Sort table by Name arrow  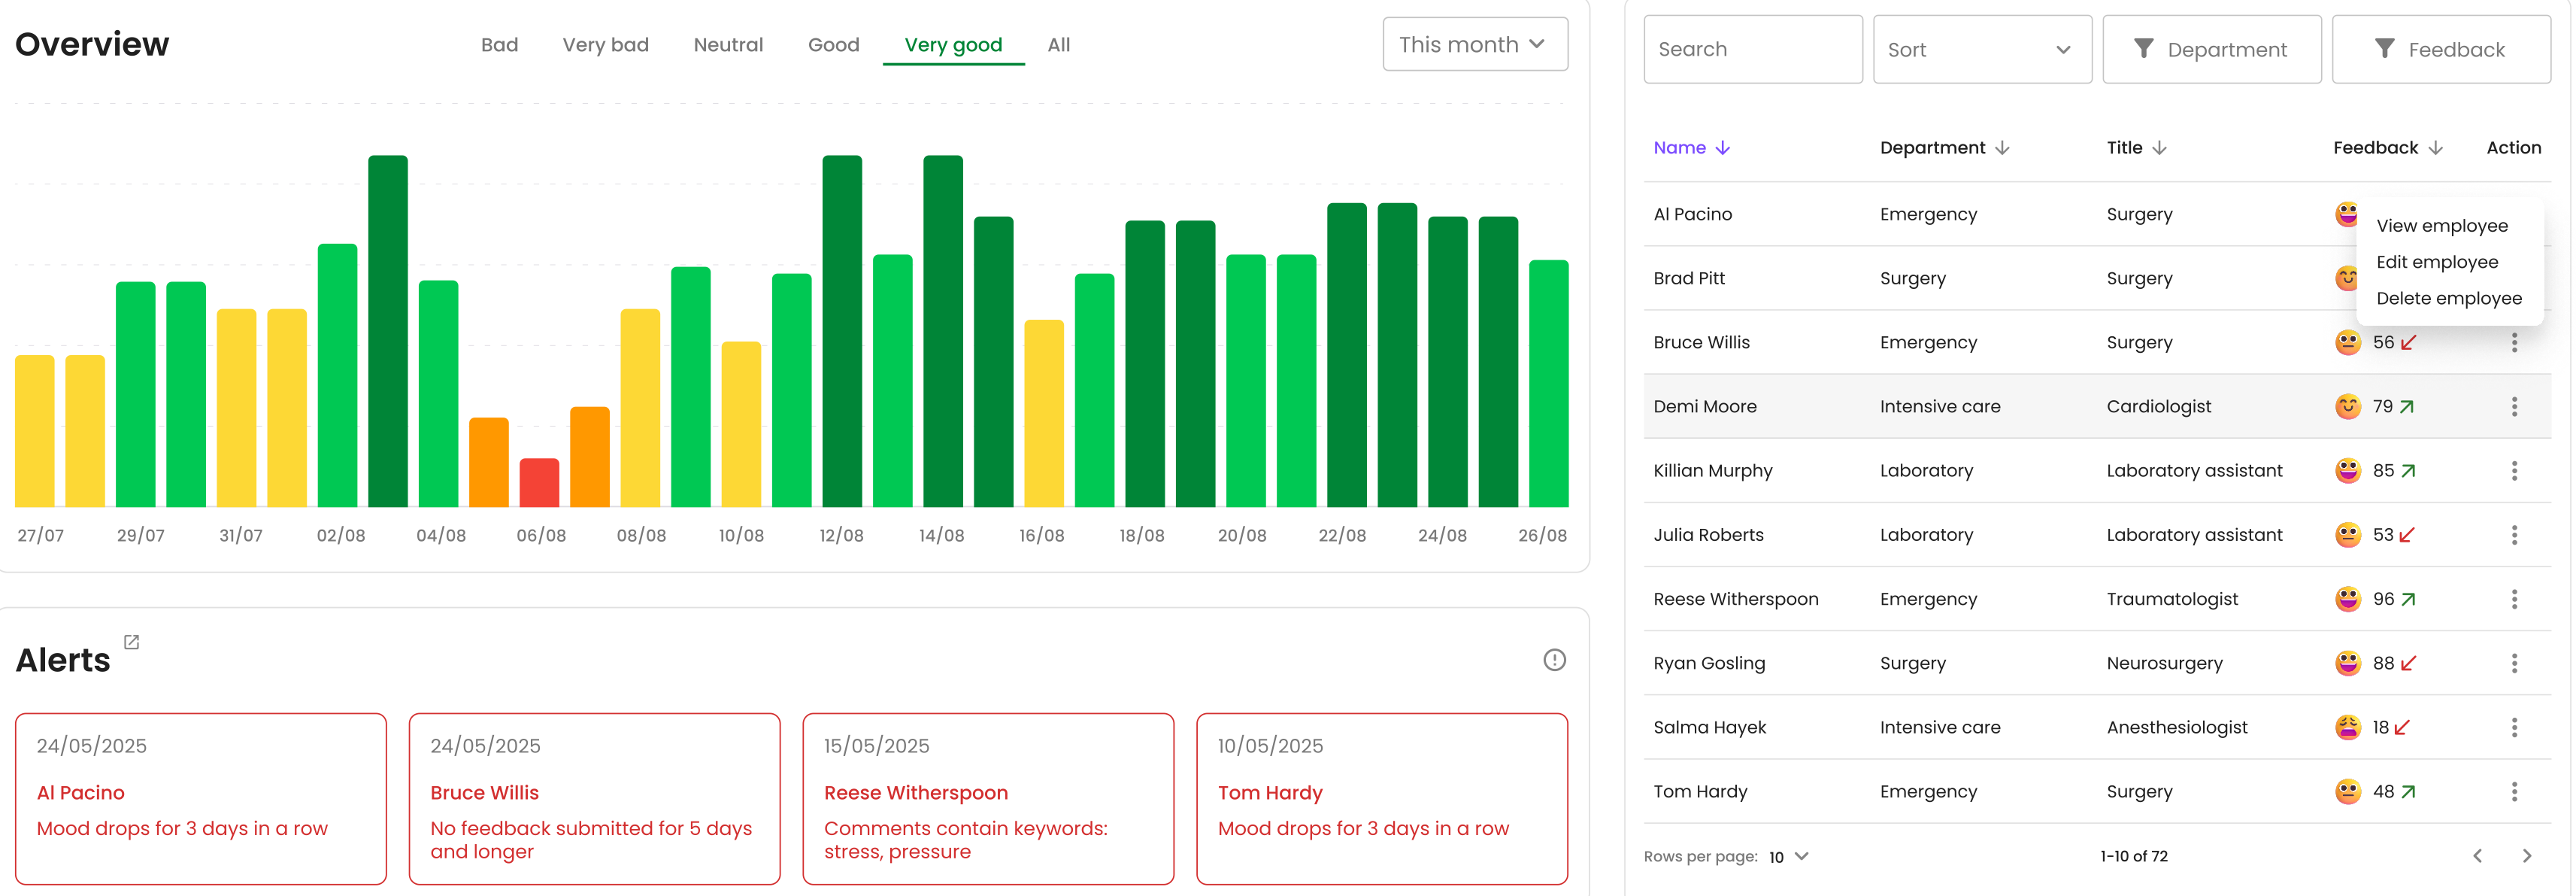pyautogui.click(x=1722, y=148)
